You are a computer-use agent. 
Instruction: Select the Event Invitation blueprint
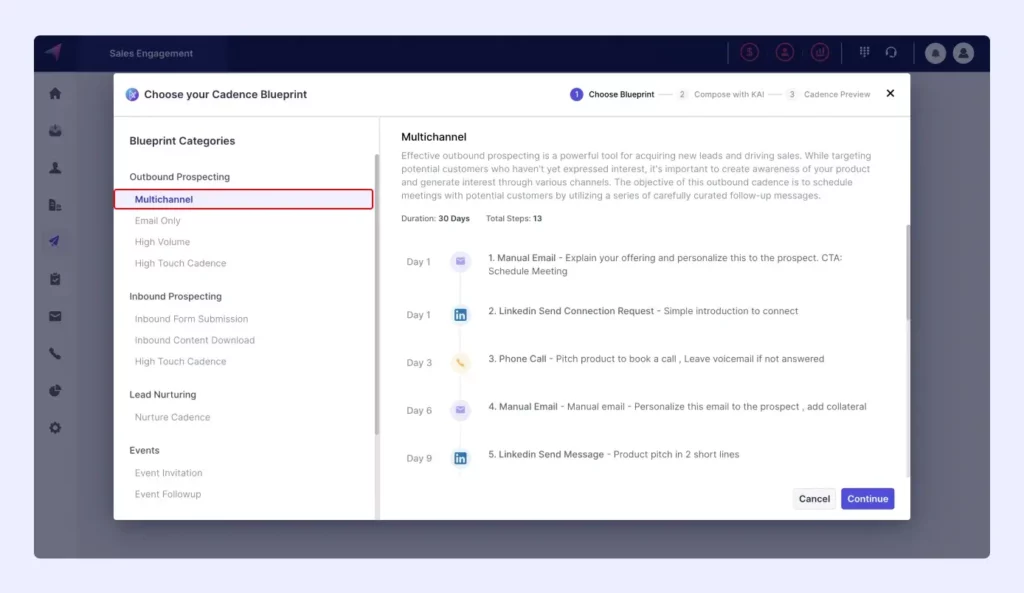[x=168, y=473]
